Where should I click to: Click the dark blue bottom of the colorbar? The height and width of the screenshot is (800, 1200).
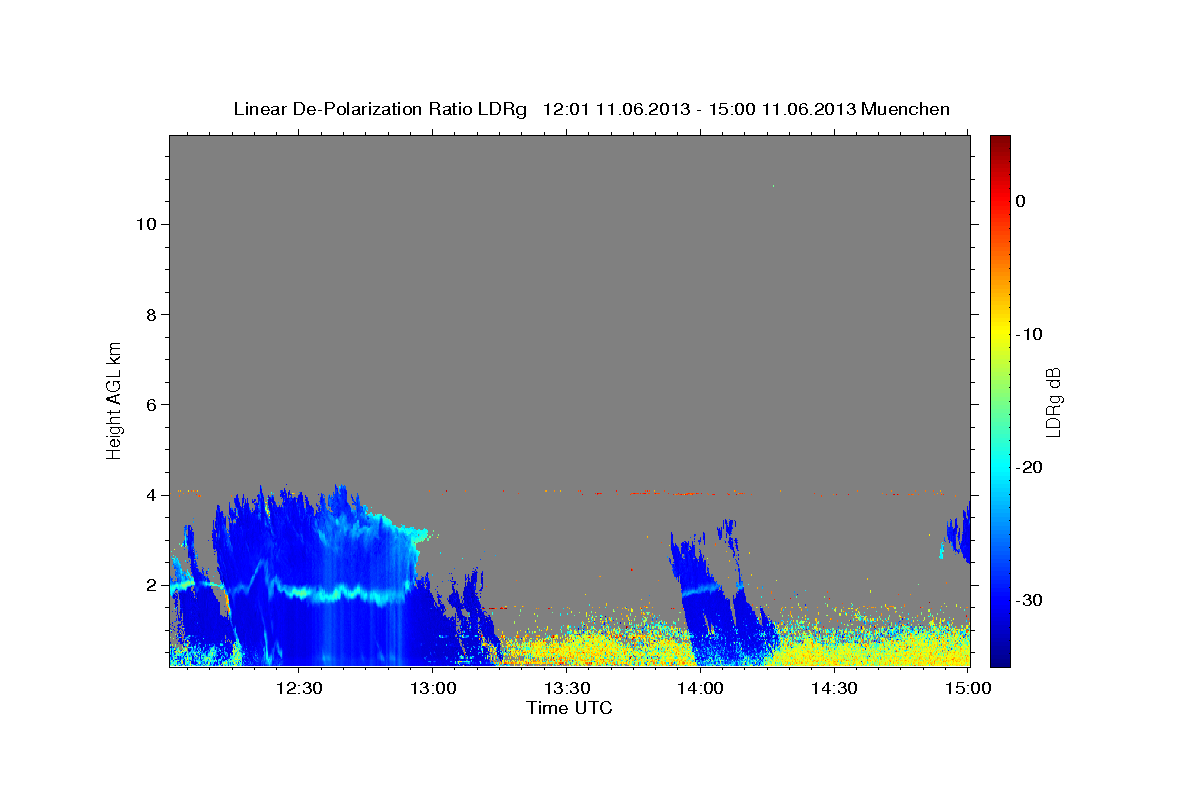(x=1000, y=655)
